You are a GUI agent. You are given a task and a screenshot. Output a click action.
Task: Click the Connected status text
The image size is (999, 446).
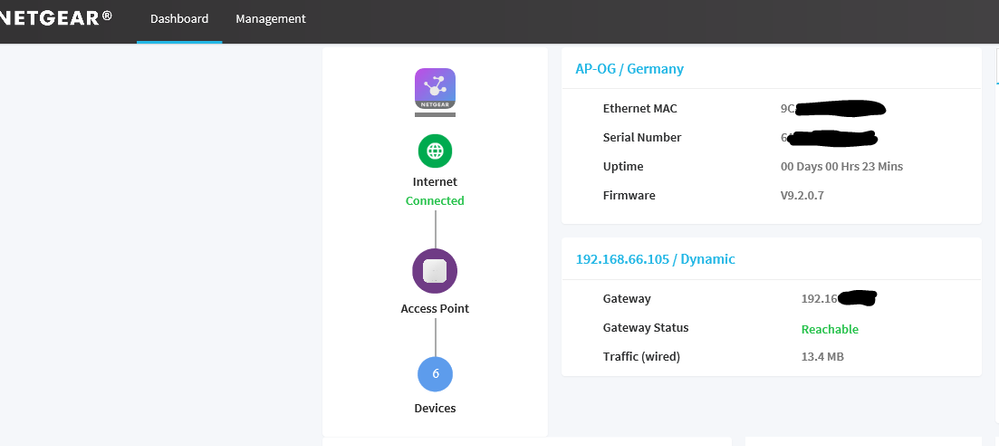pyautogui.click(x=435, y=201)
